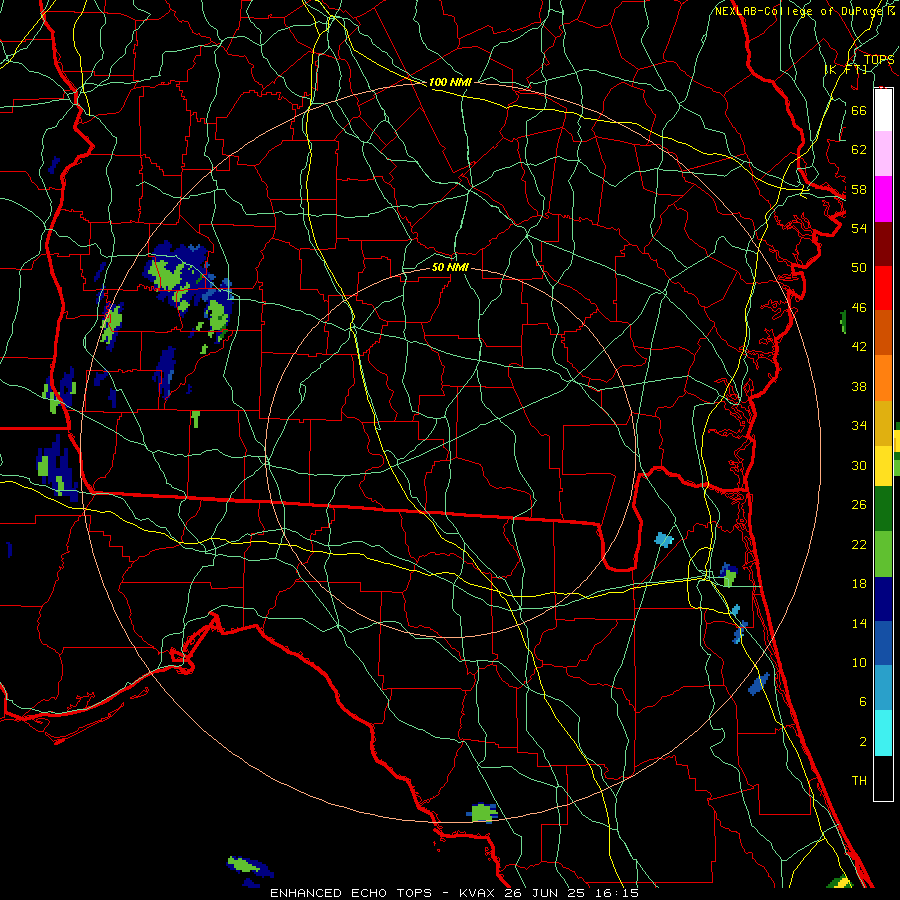The image size is (900, 900).
Task: Click the legend value "6"
Action: [862, 702]
